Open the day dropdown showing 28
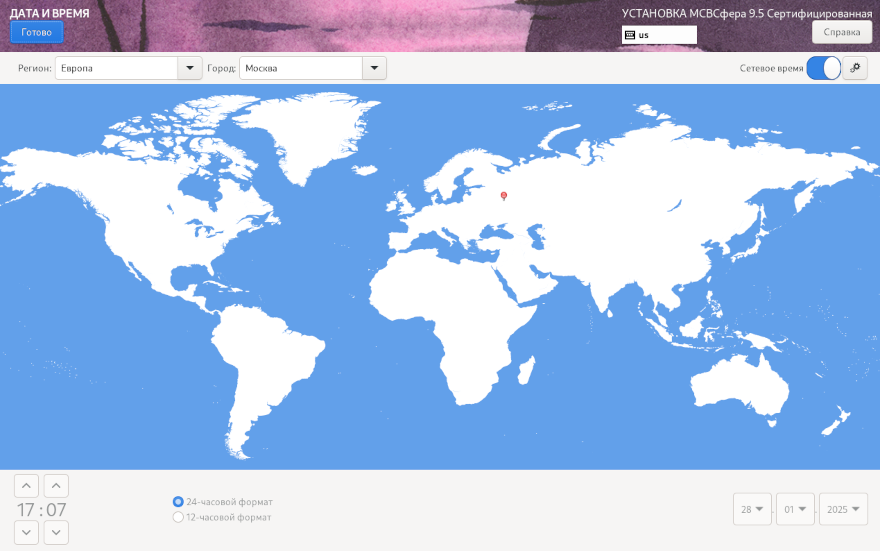This screenshot has height=551, width=880. pyautogui.click(x=752, y=509)
